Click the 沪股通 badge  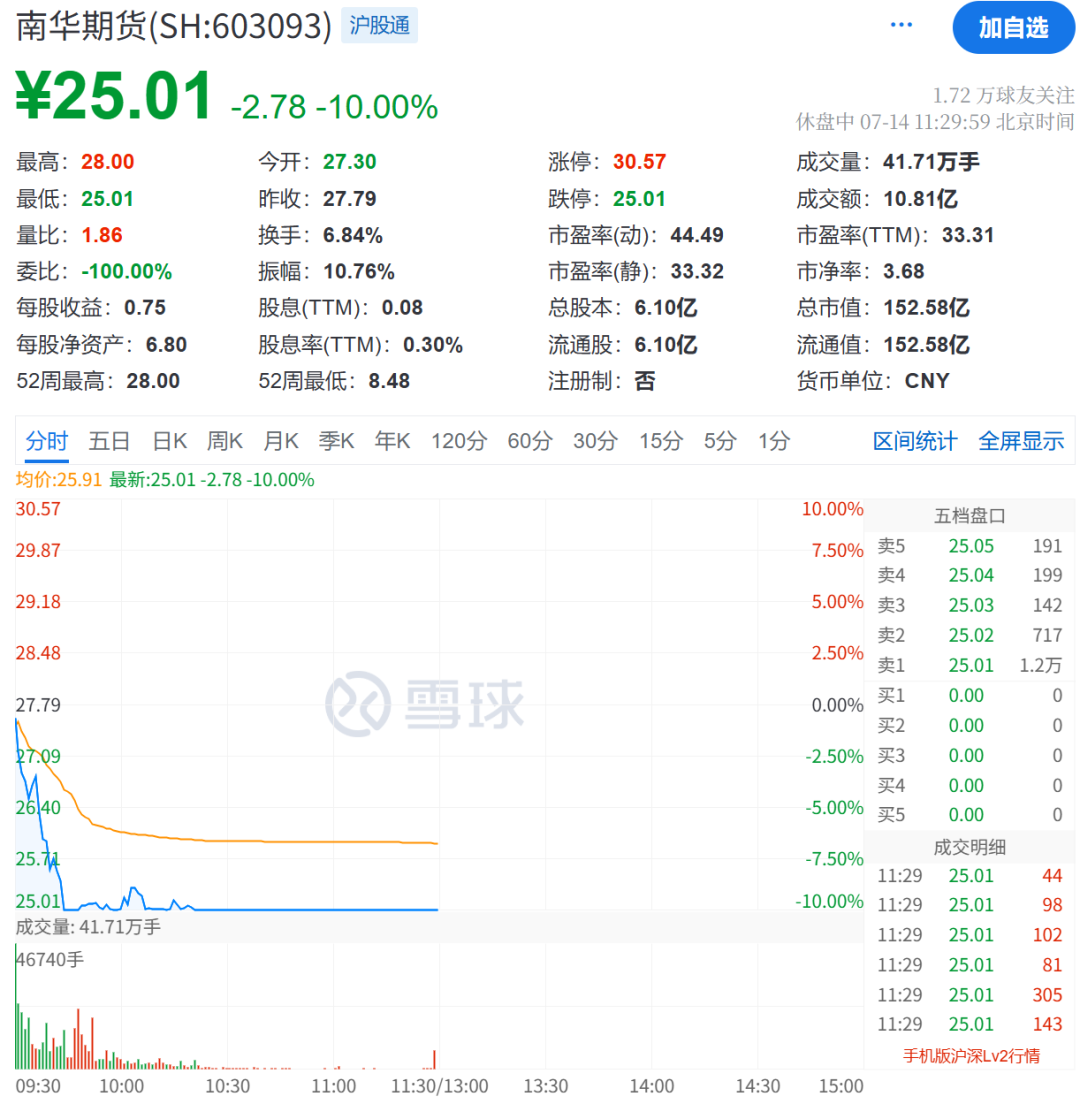[379, 26]
